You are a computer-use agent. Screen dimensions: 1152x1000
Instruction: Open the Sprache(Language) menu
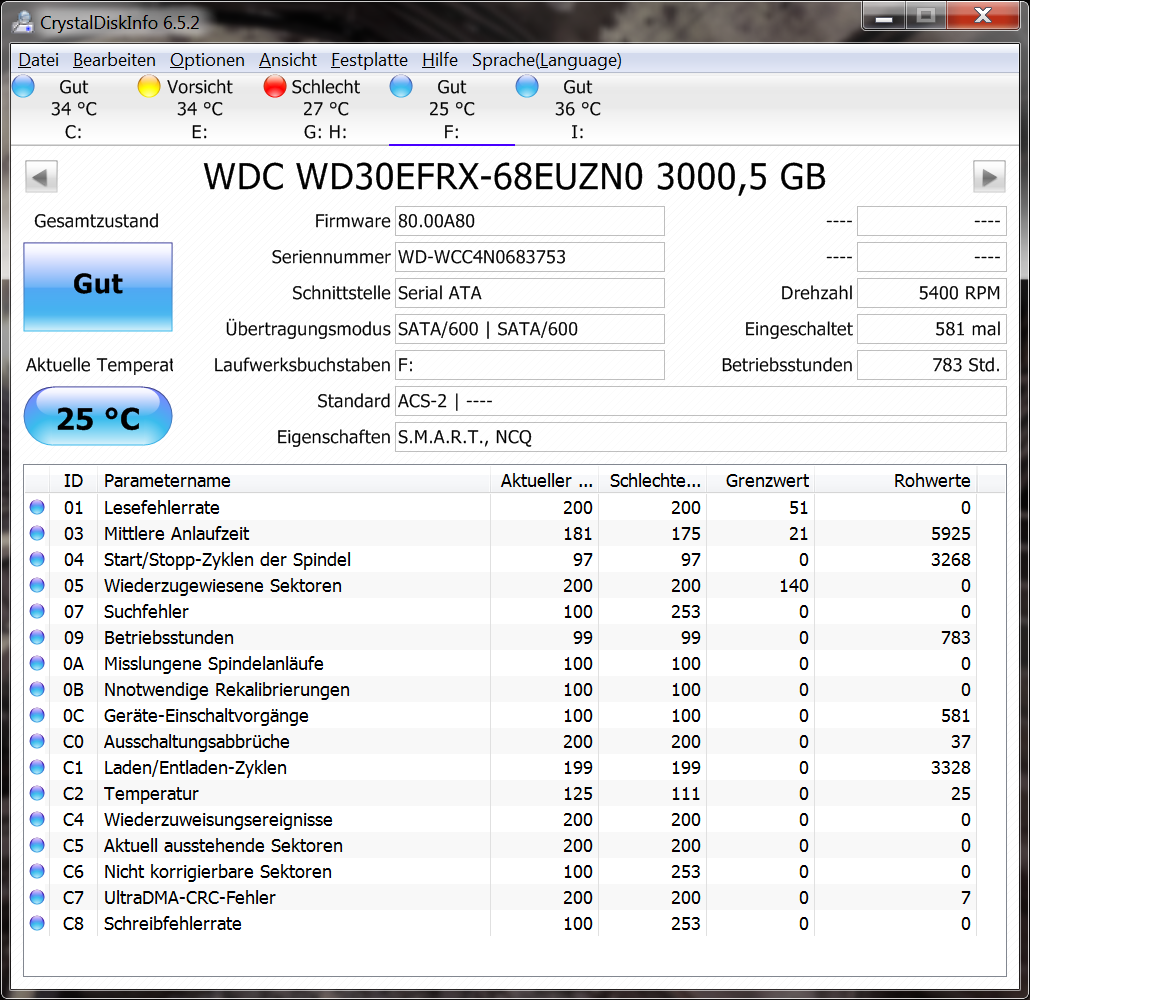point(547,60)
